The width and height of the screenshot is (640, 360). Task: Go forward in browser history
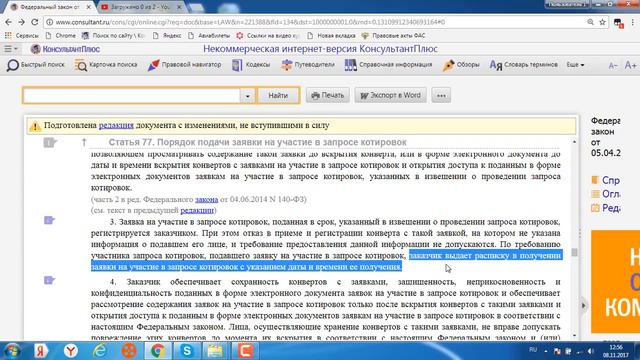click(x=21, y=22)
